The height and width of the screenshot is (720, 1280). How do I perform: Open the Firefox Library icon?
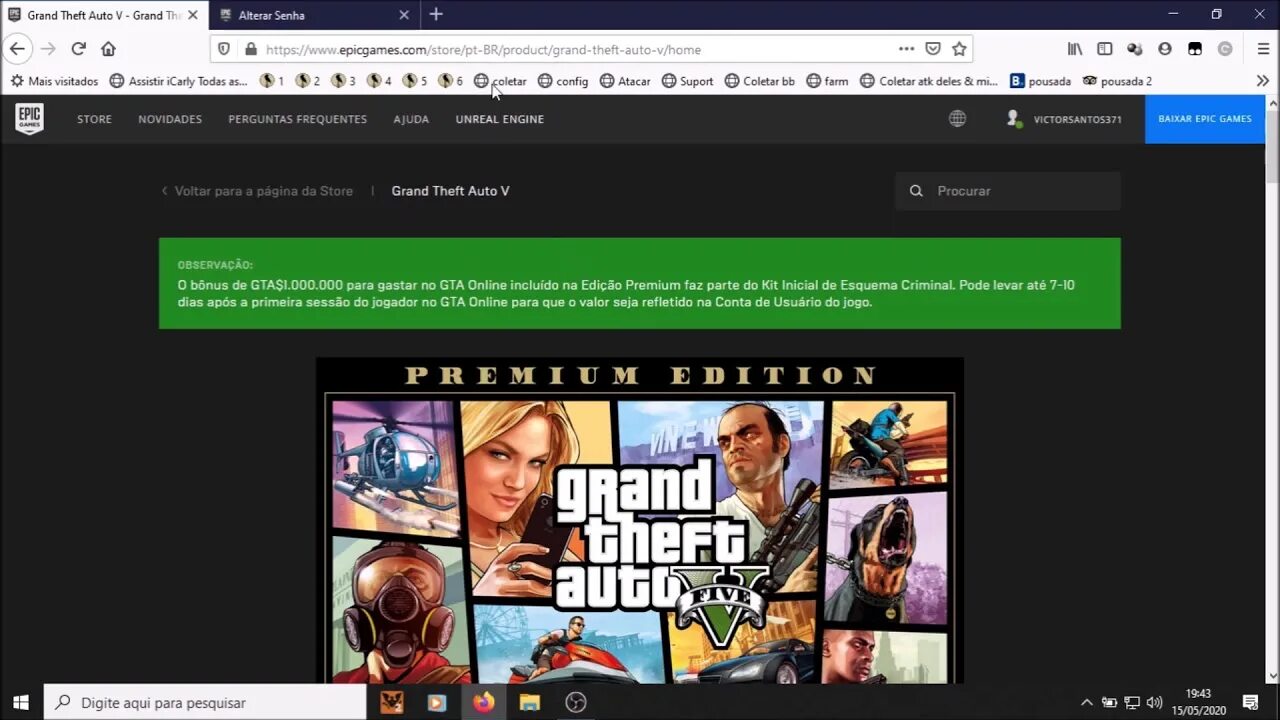1075,49
